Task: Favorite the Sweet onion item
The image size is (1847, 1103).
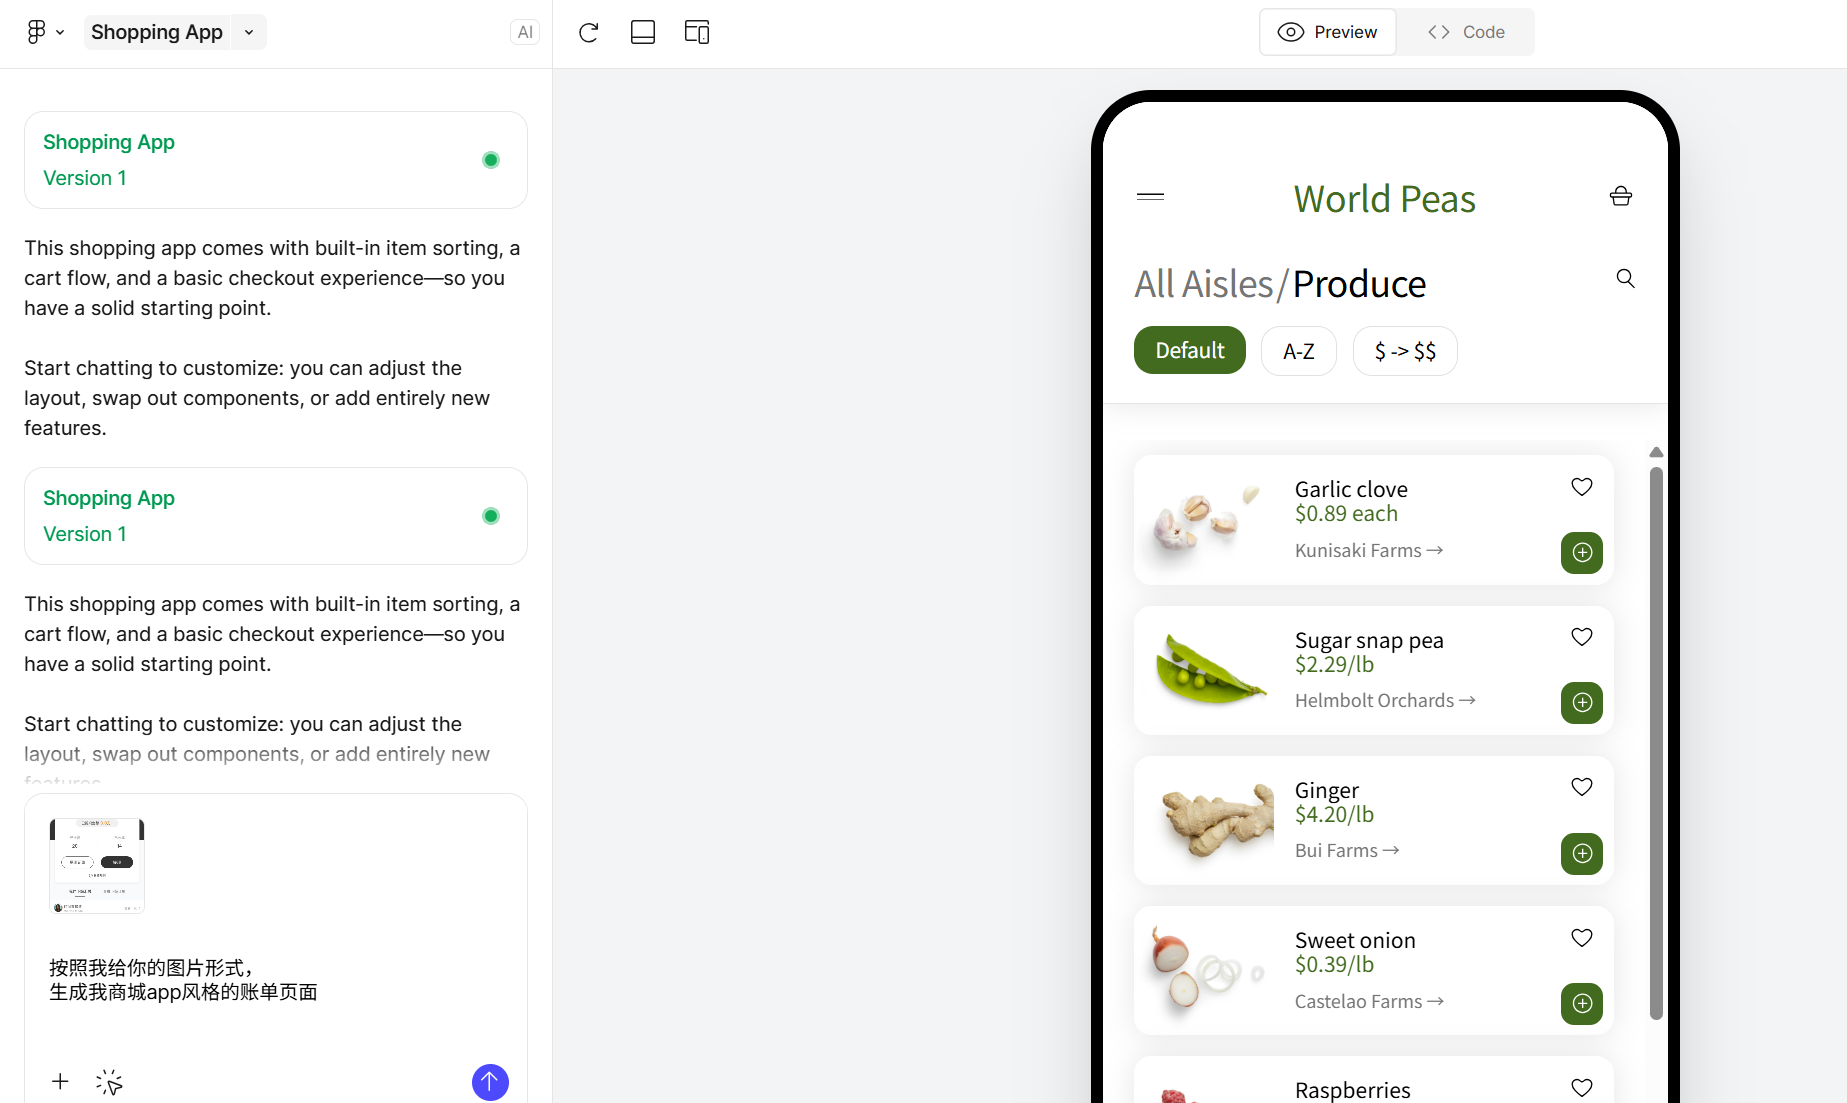Action: (1581, 938)
